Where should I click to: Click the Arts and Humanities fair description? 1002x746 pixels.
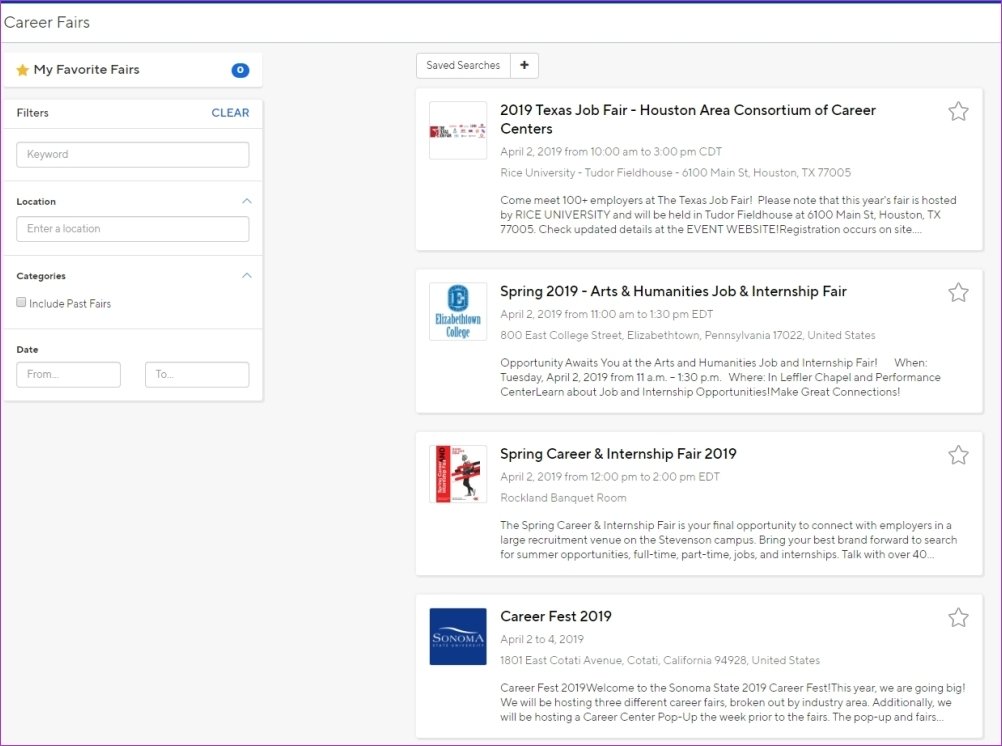click(720, 377)
